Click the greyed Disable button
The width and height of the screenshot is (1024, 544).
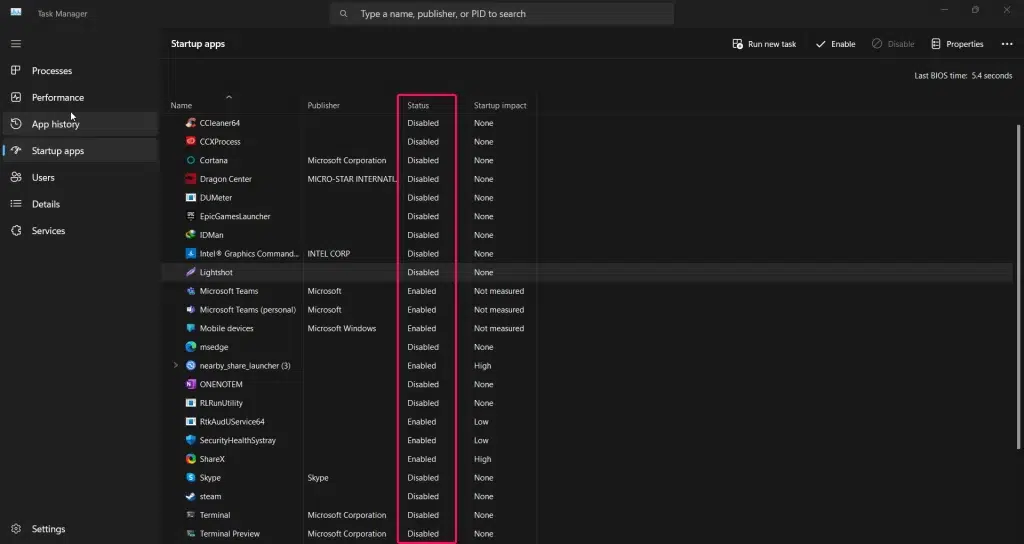click(893, 44)
